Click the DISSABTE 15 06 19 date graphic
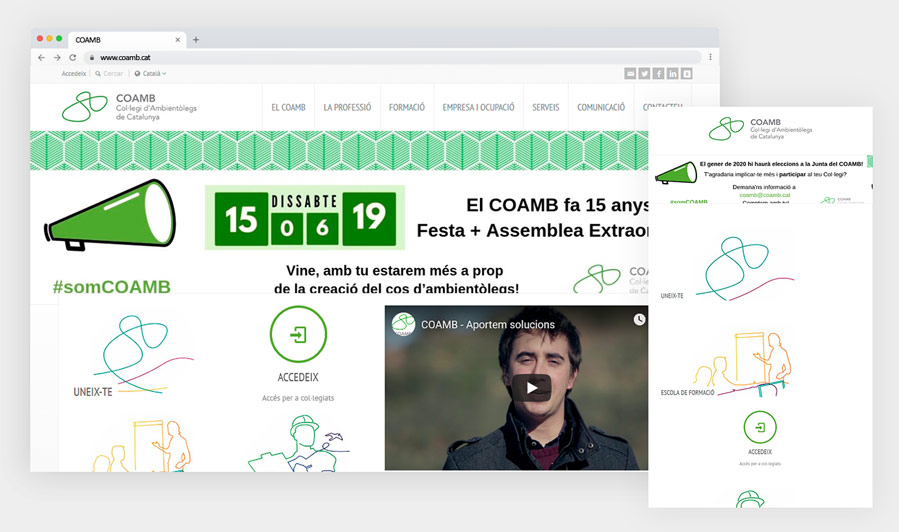Image resolution: width=899 pixels, height=532 pixels. pyautogui.click(x=305, y=218)
